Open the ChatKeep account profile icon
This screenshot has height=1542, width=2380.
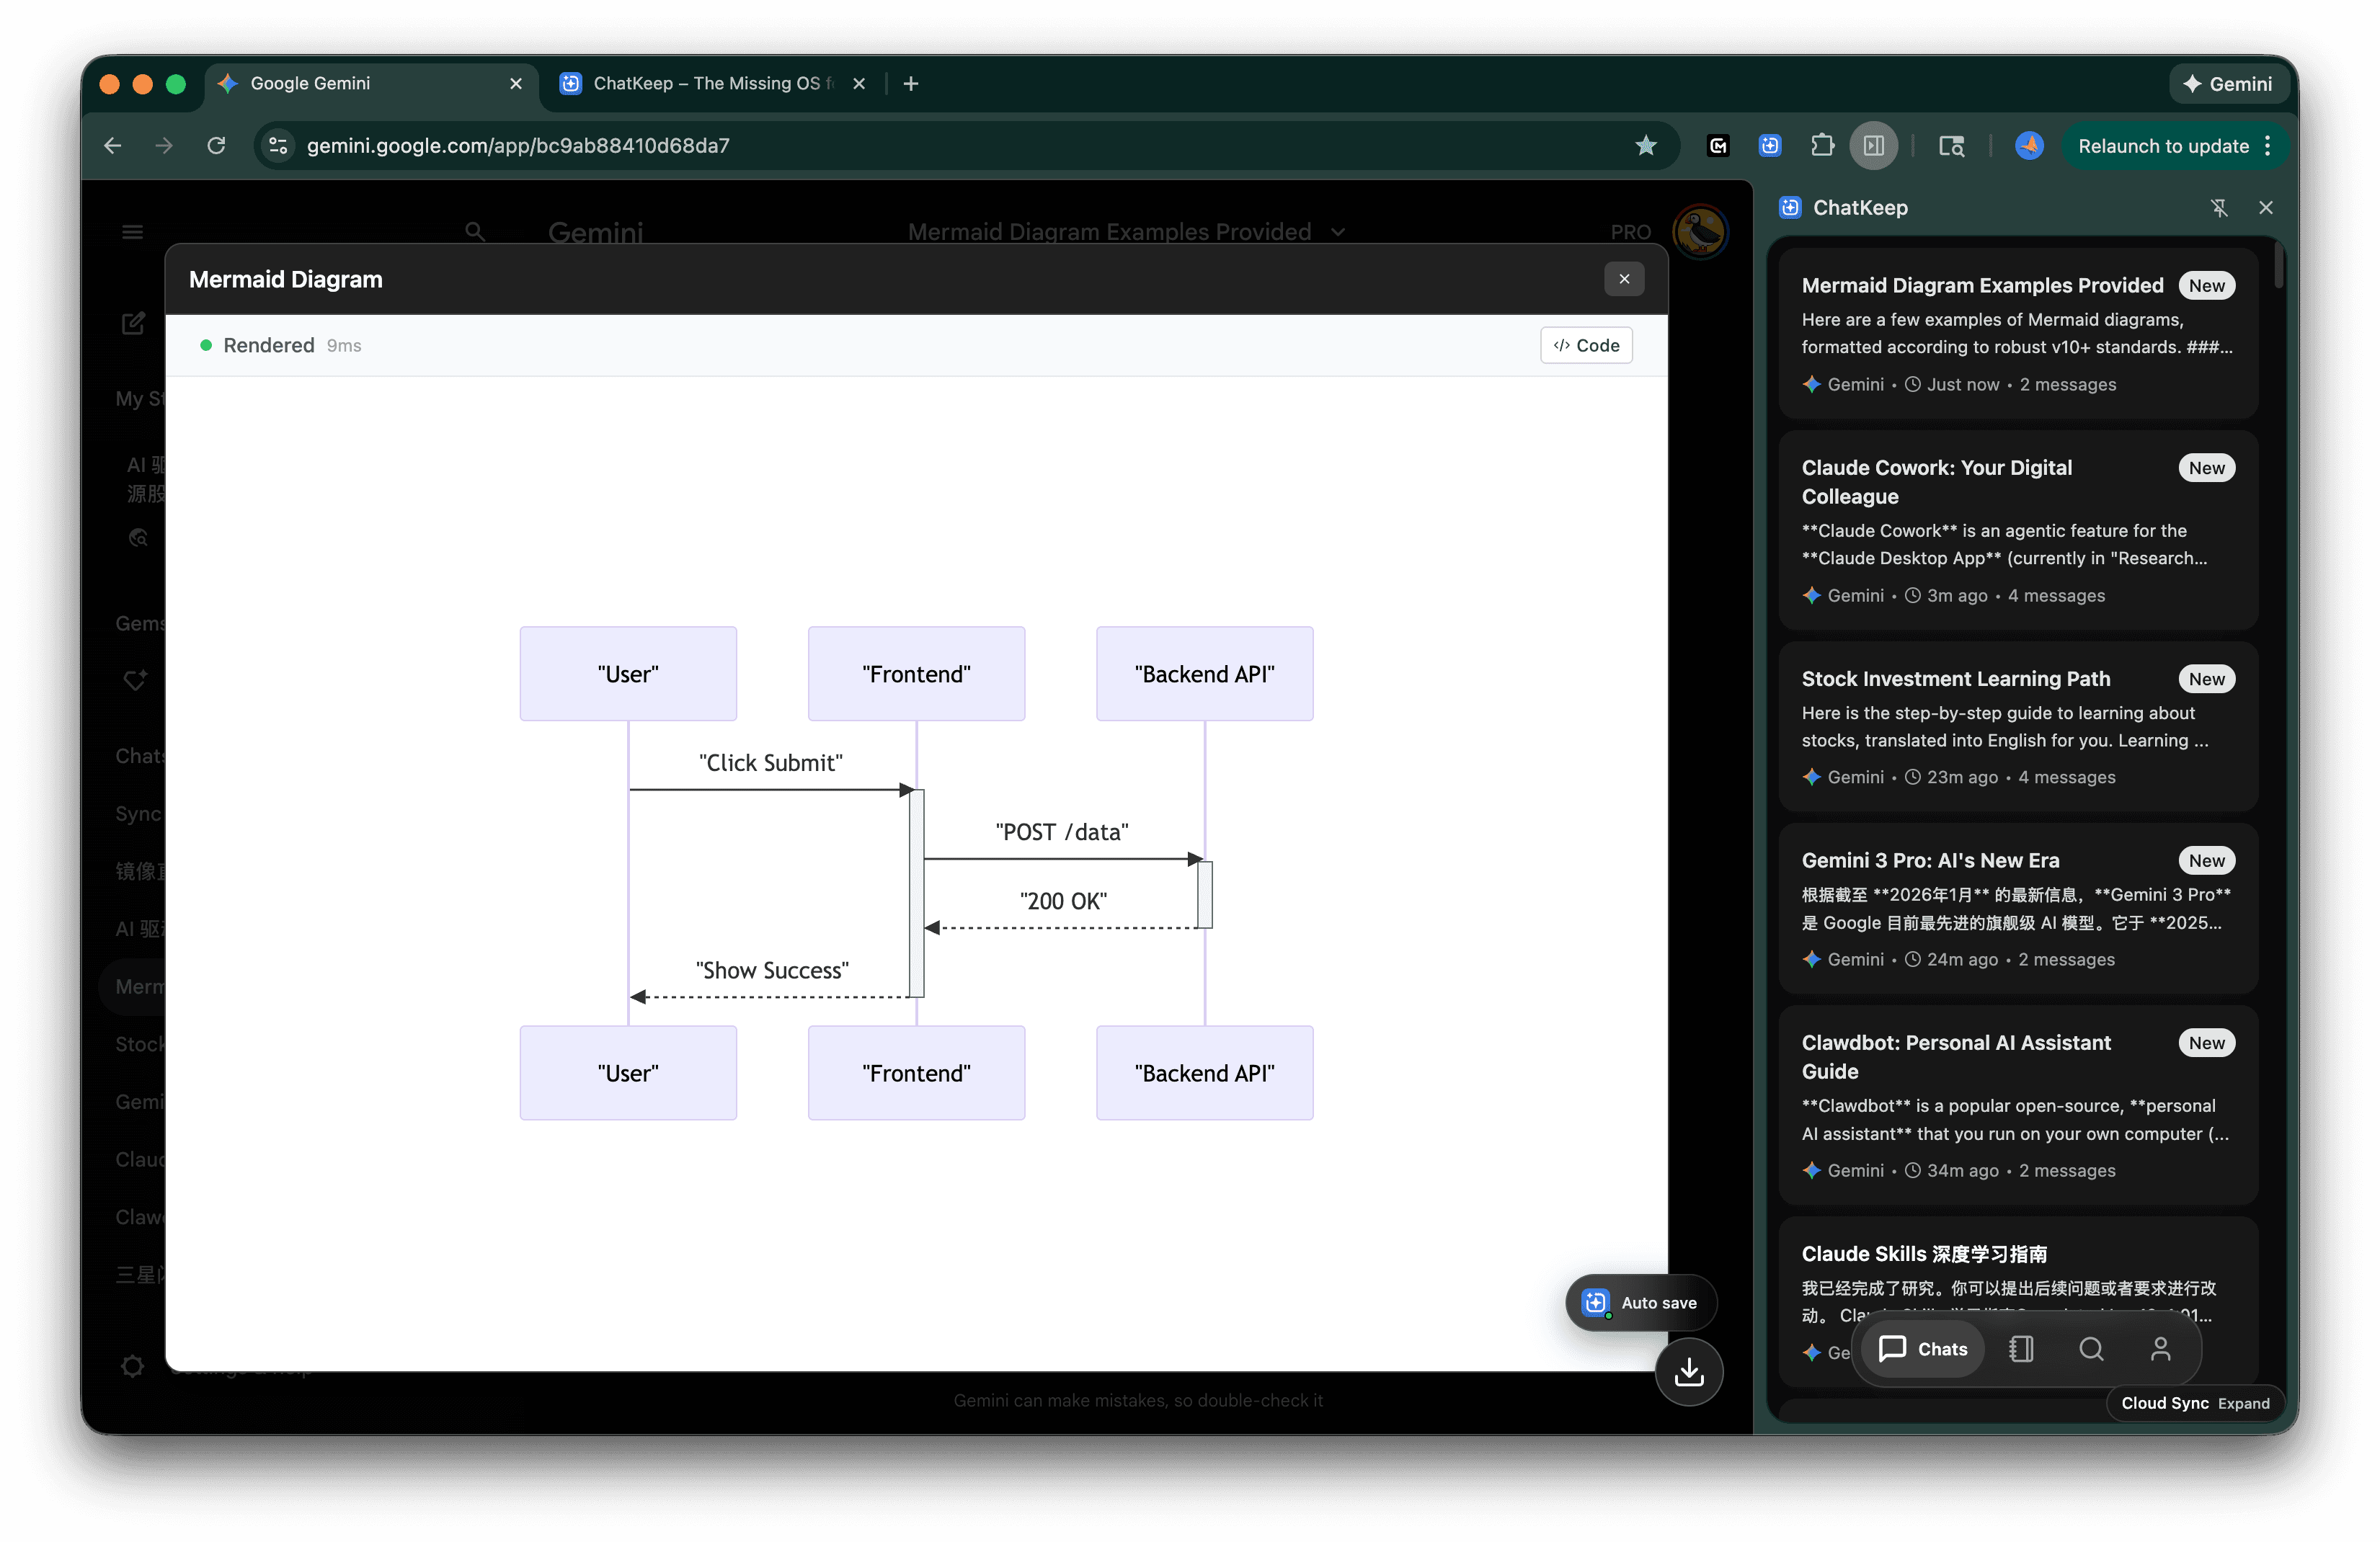[x=2161, y=1349]
